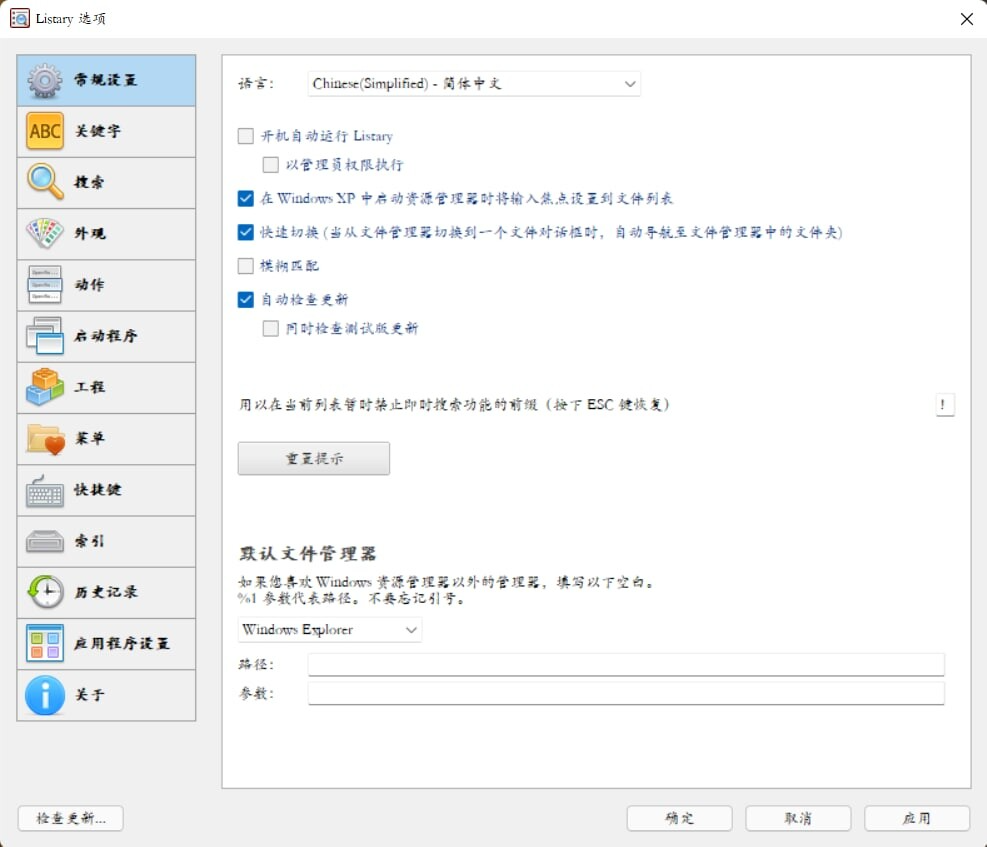Viewport: 987px width, 847px height.
Task: Click the 重置提示 button
Action: pos(313,458)
